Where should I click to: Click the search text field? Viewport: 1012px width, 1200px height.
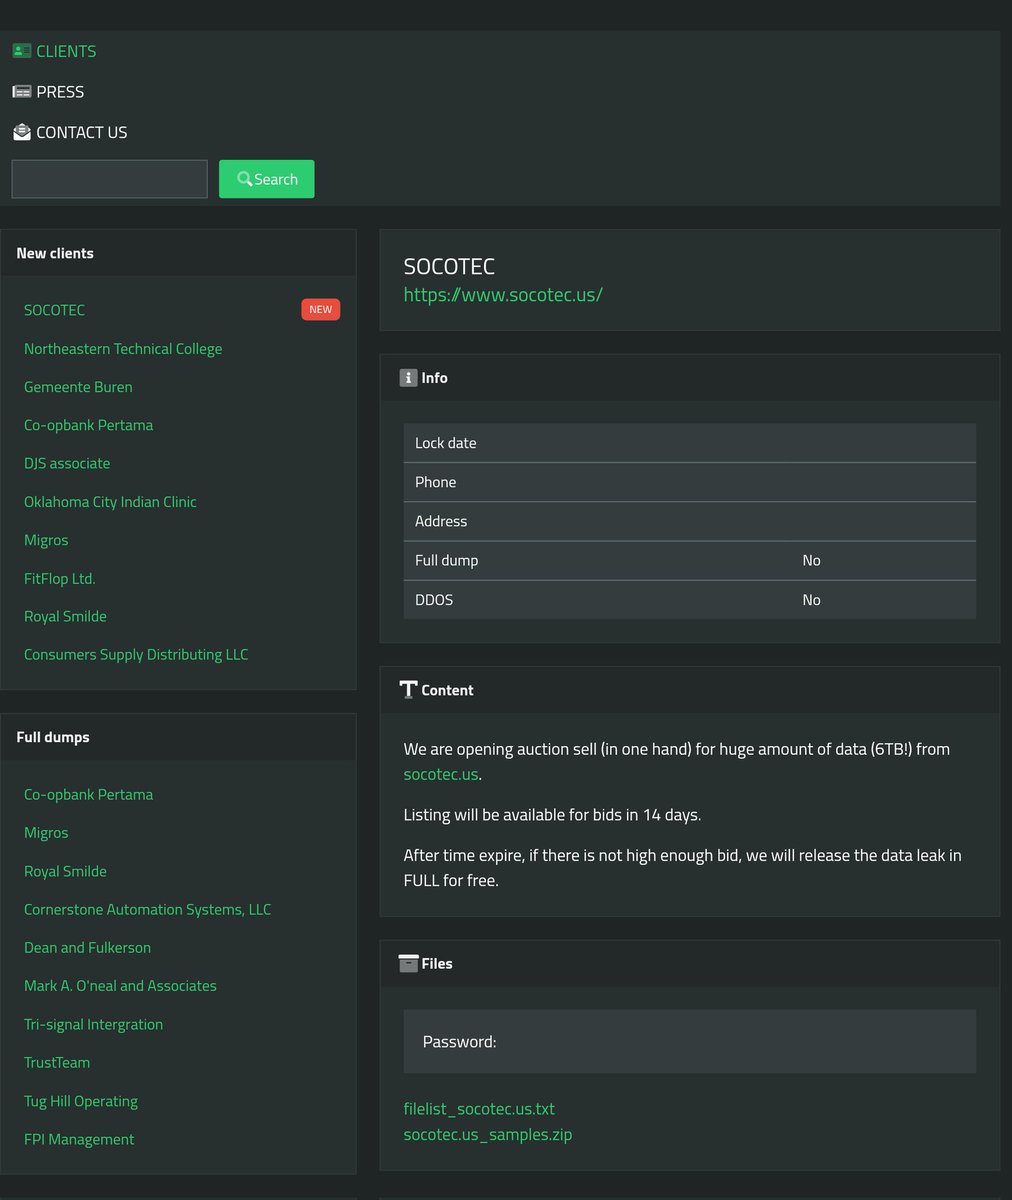pyautogui.click(x=109, y=179)
